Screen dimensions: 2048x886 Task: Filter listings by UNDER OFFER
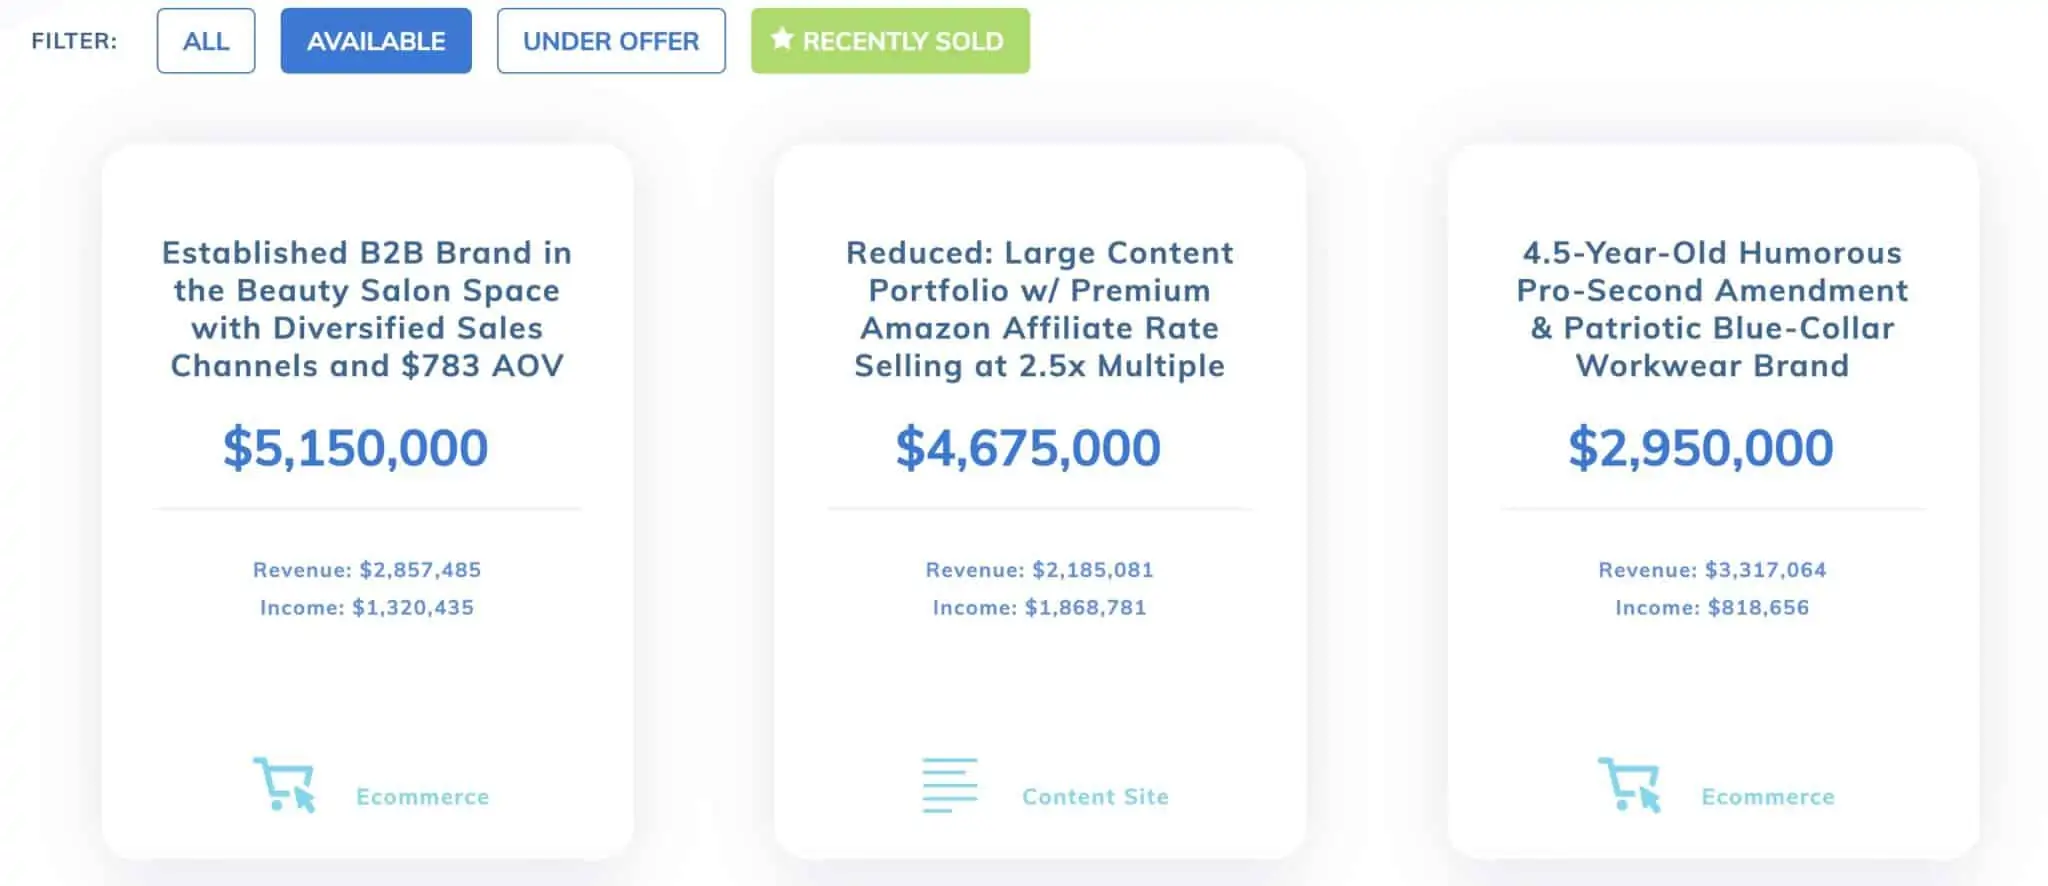coord(611,41)
